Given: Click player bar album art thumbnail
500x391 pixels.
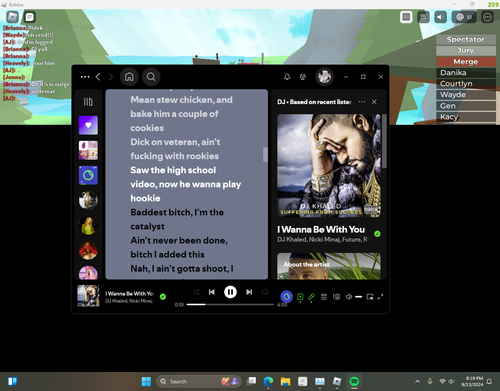Looking at the screenshot, I should pyautogui.click(x=88, y=296).
